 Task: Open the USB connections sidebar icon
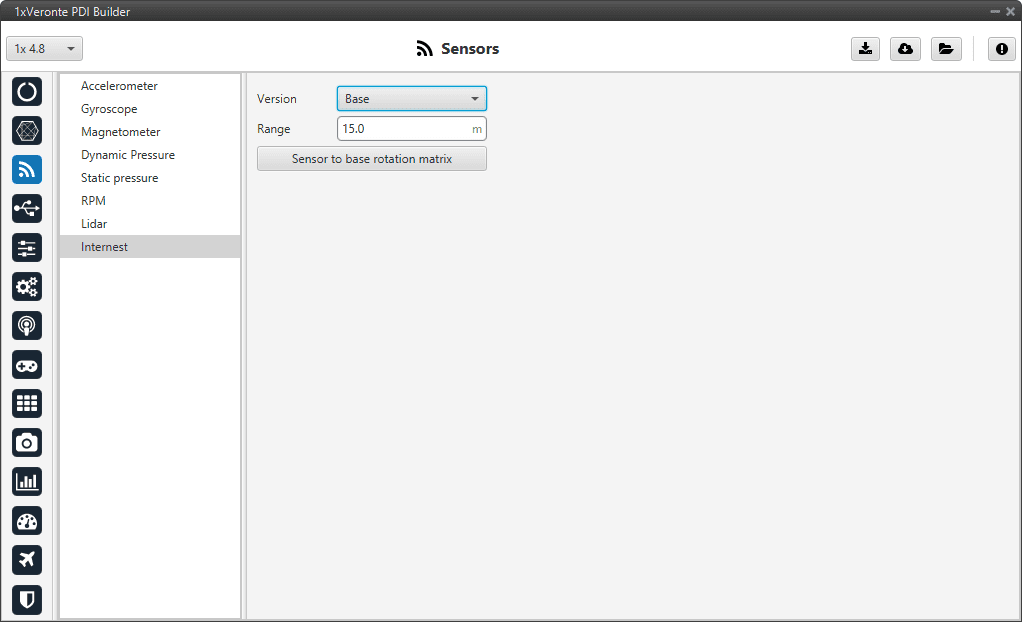(27, 208)
